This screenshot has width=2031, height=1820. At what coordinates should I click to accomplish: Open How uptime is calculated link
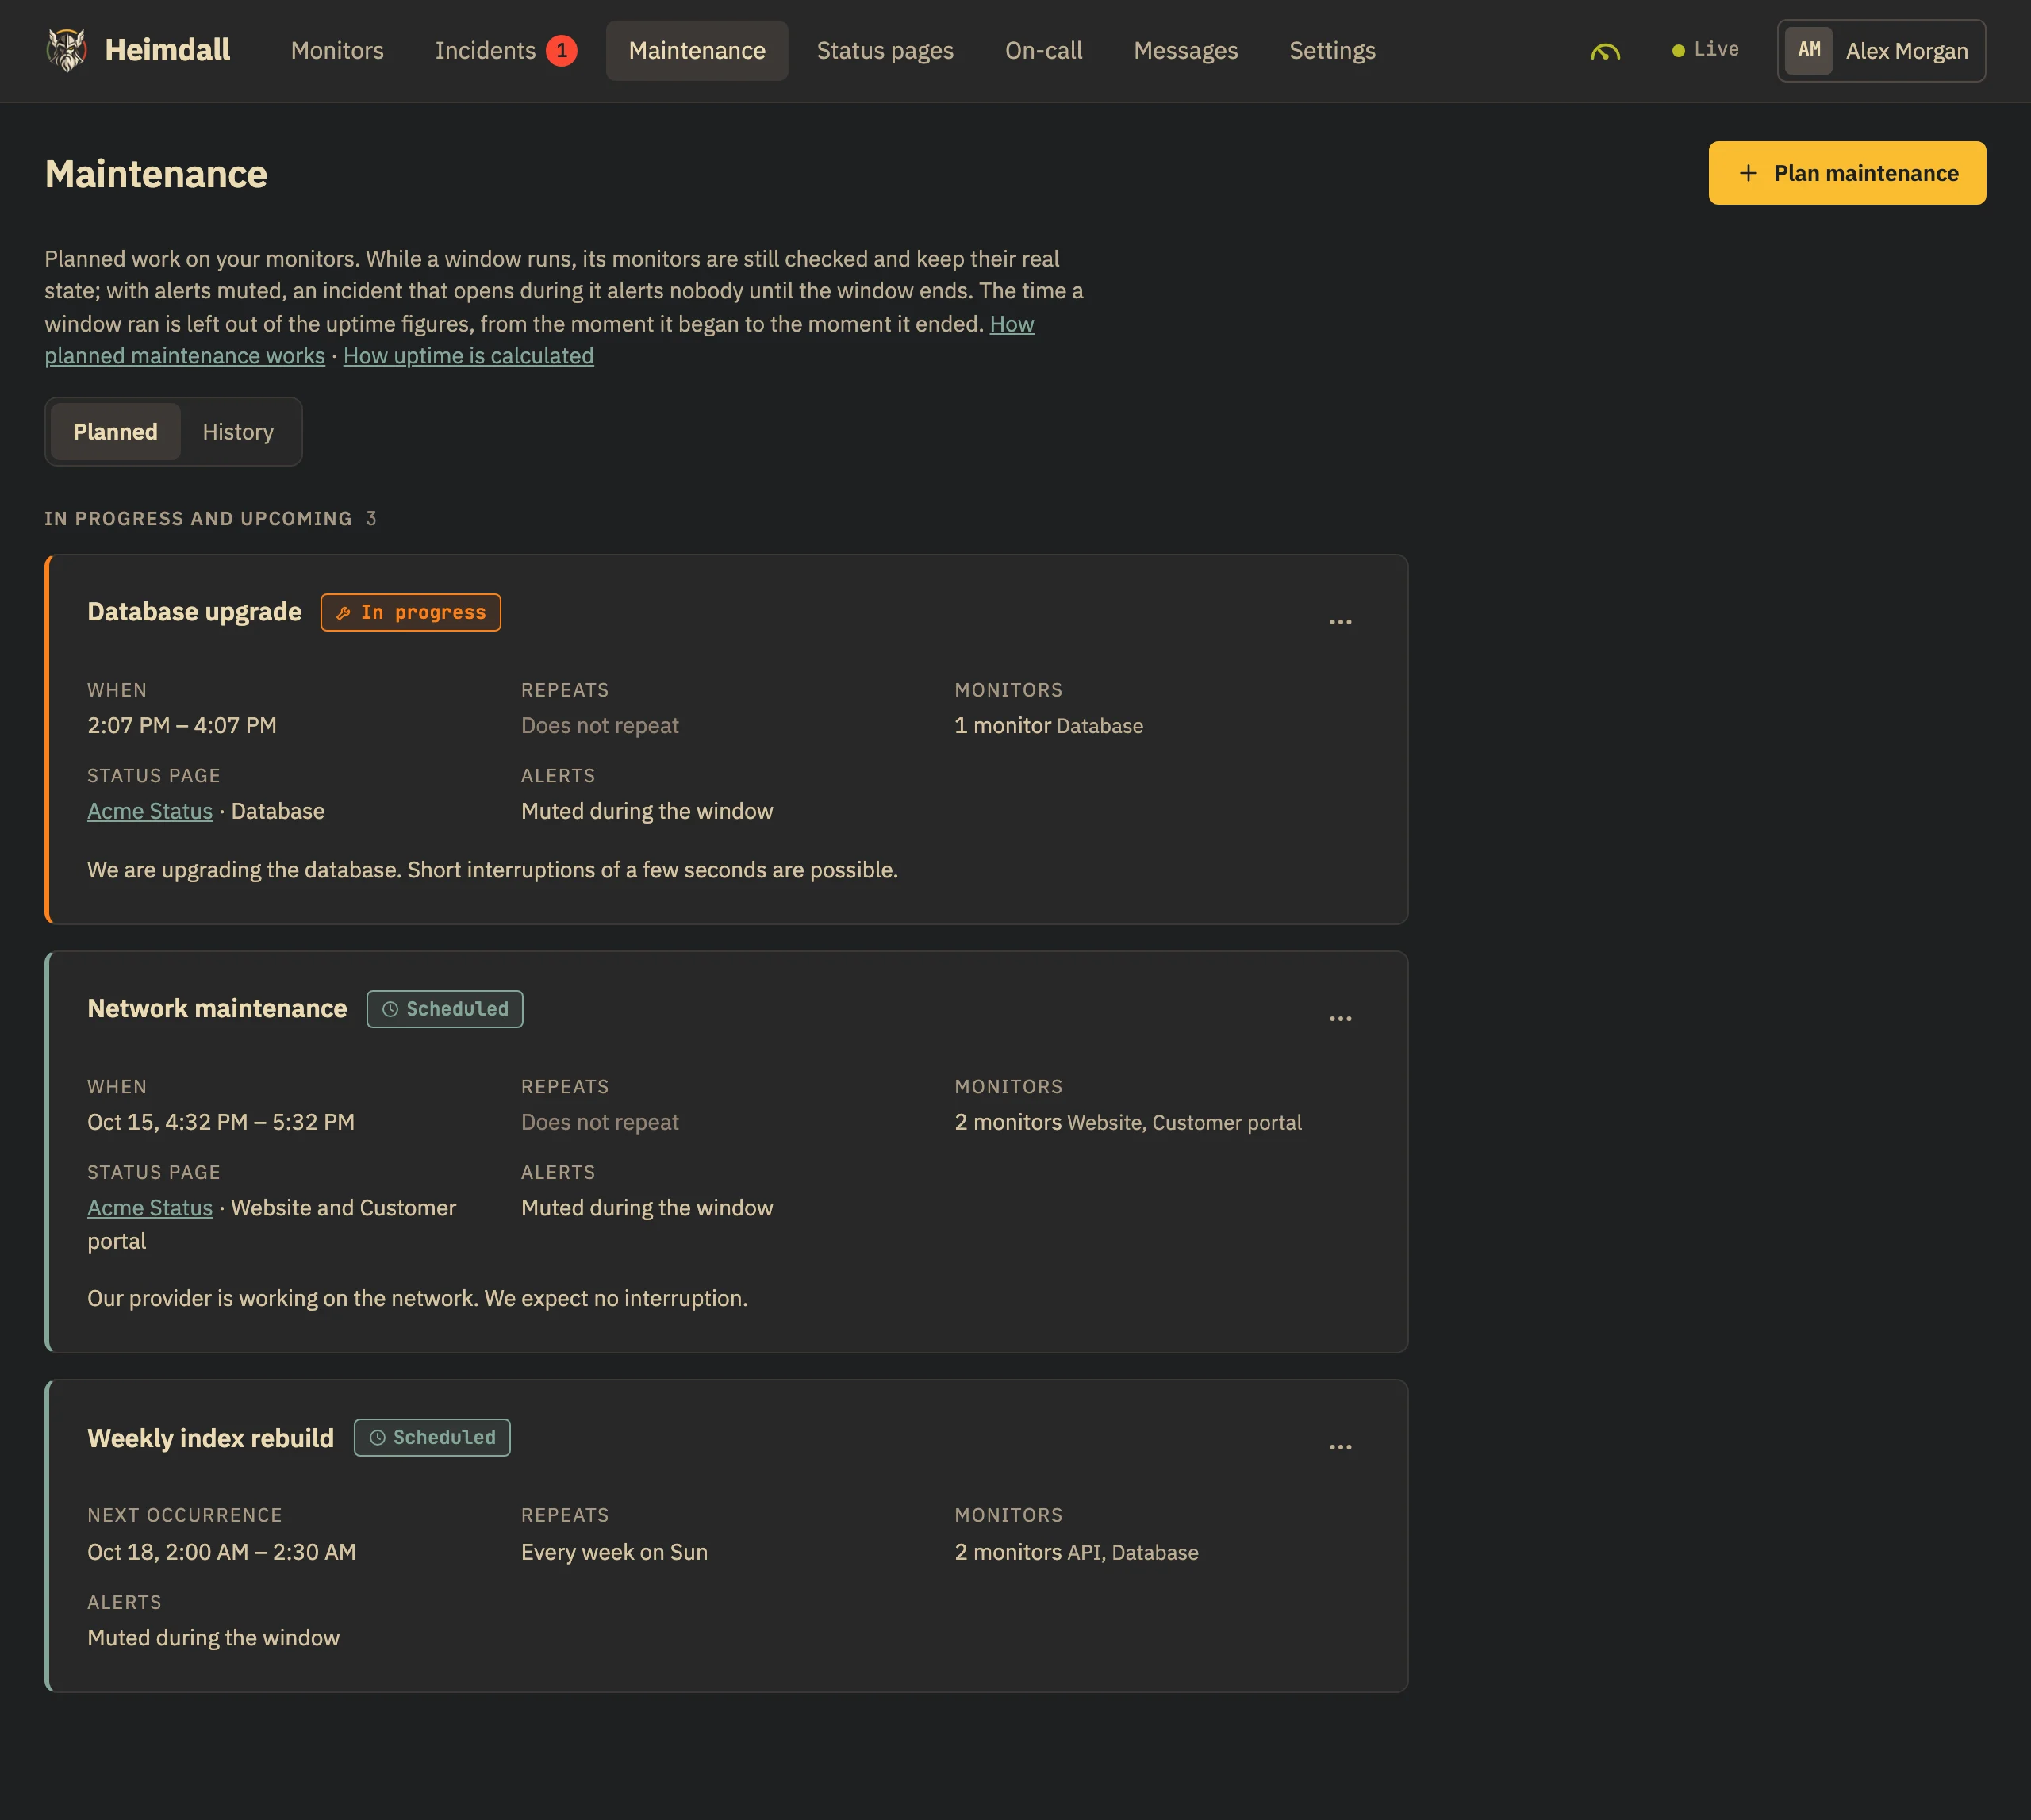click(x=468, y=355)
